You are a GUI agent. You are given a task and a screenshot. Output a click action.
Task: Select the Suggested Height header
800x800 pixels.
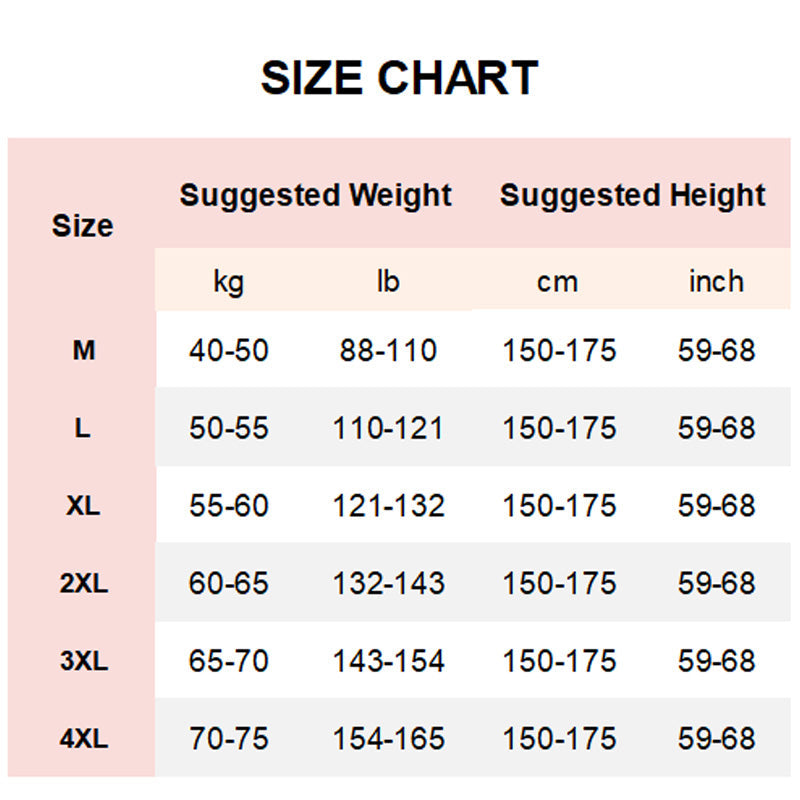click(x=633, y=195)
